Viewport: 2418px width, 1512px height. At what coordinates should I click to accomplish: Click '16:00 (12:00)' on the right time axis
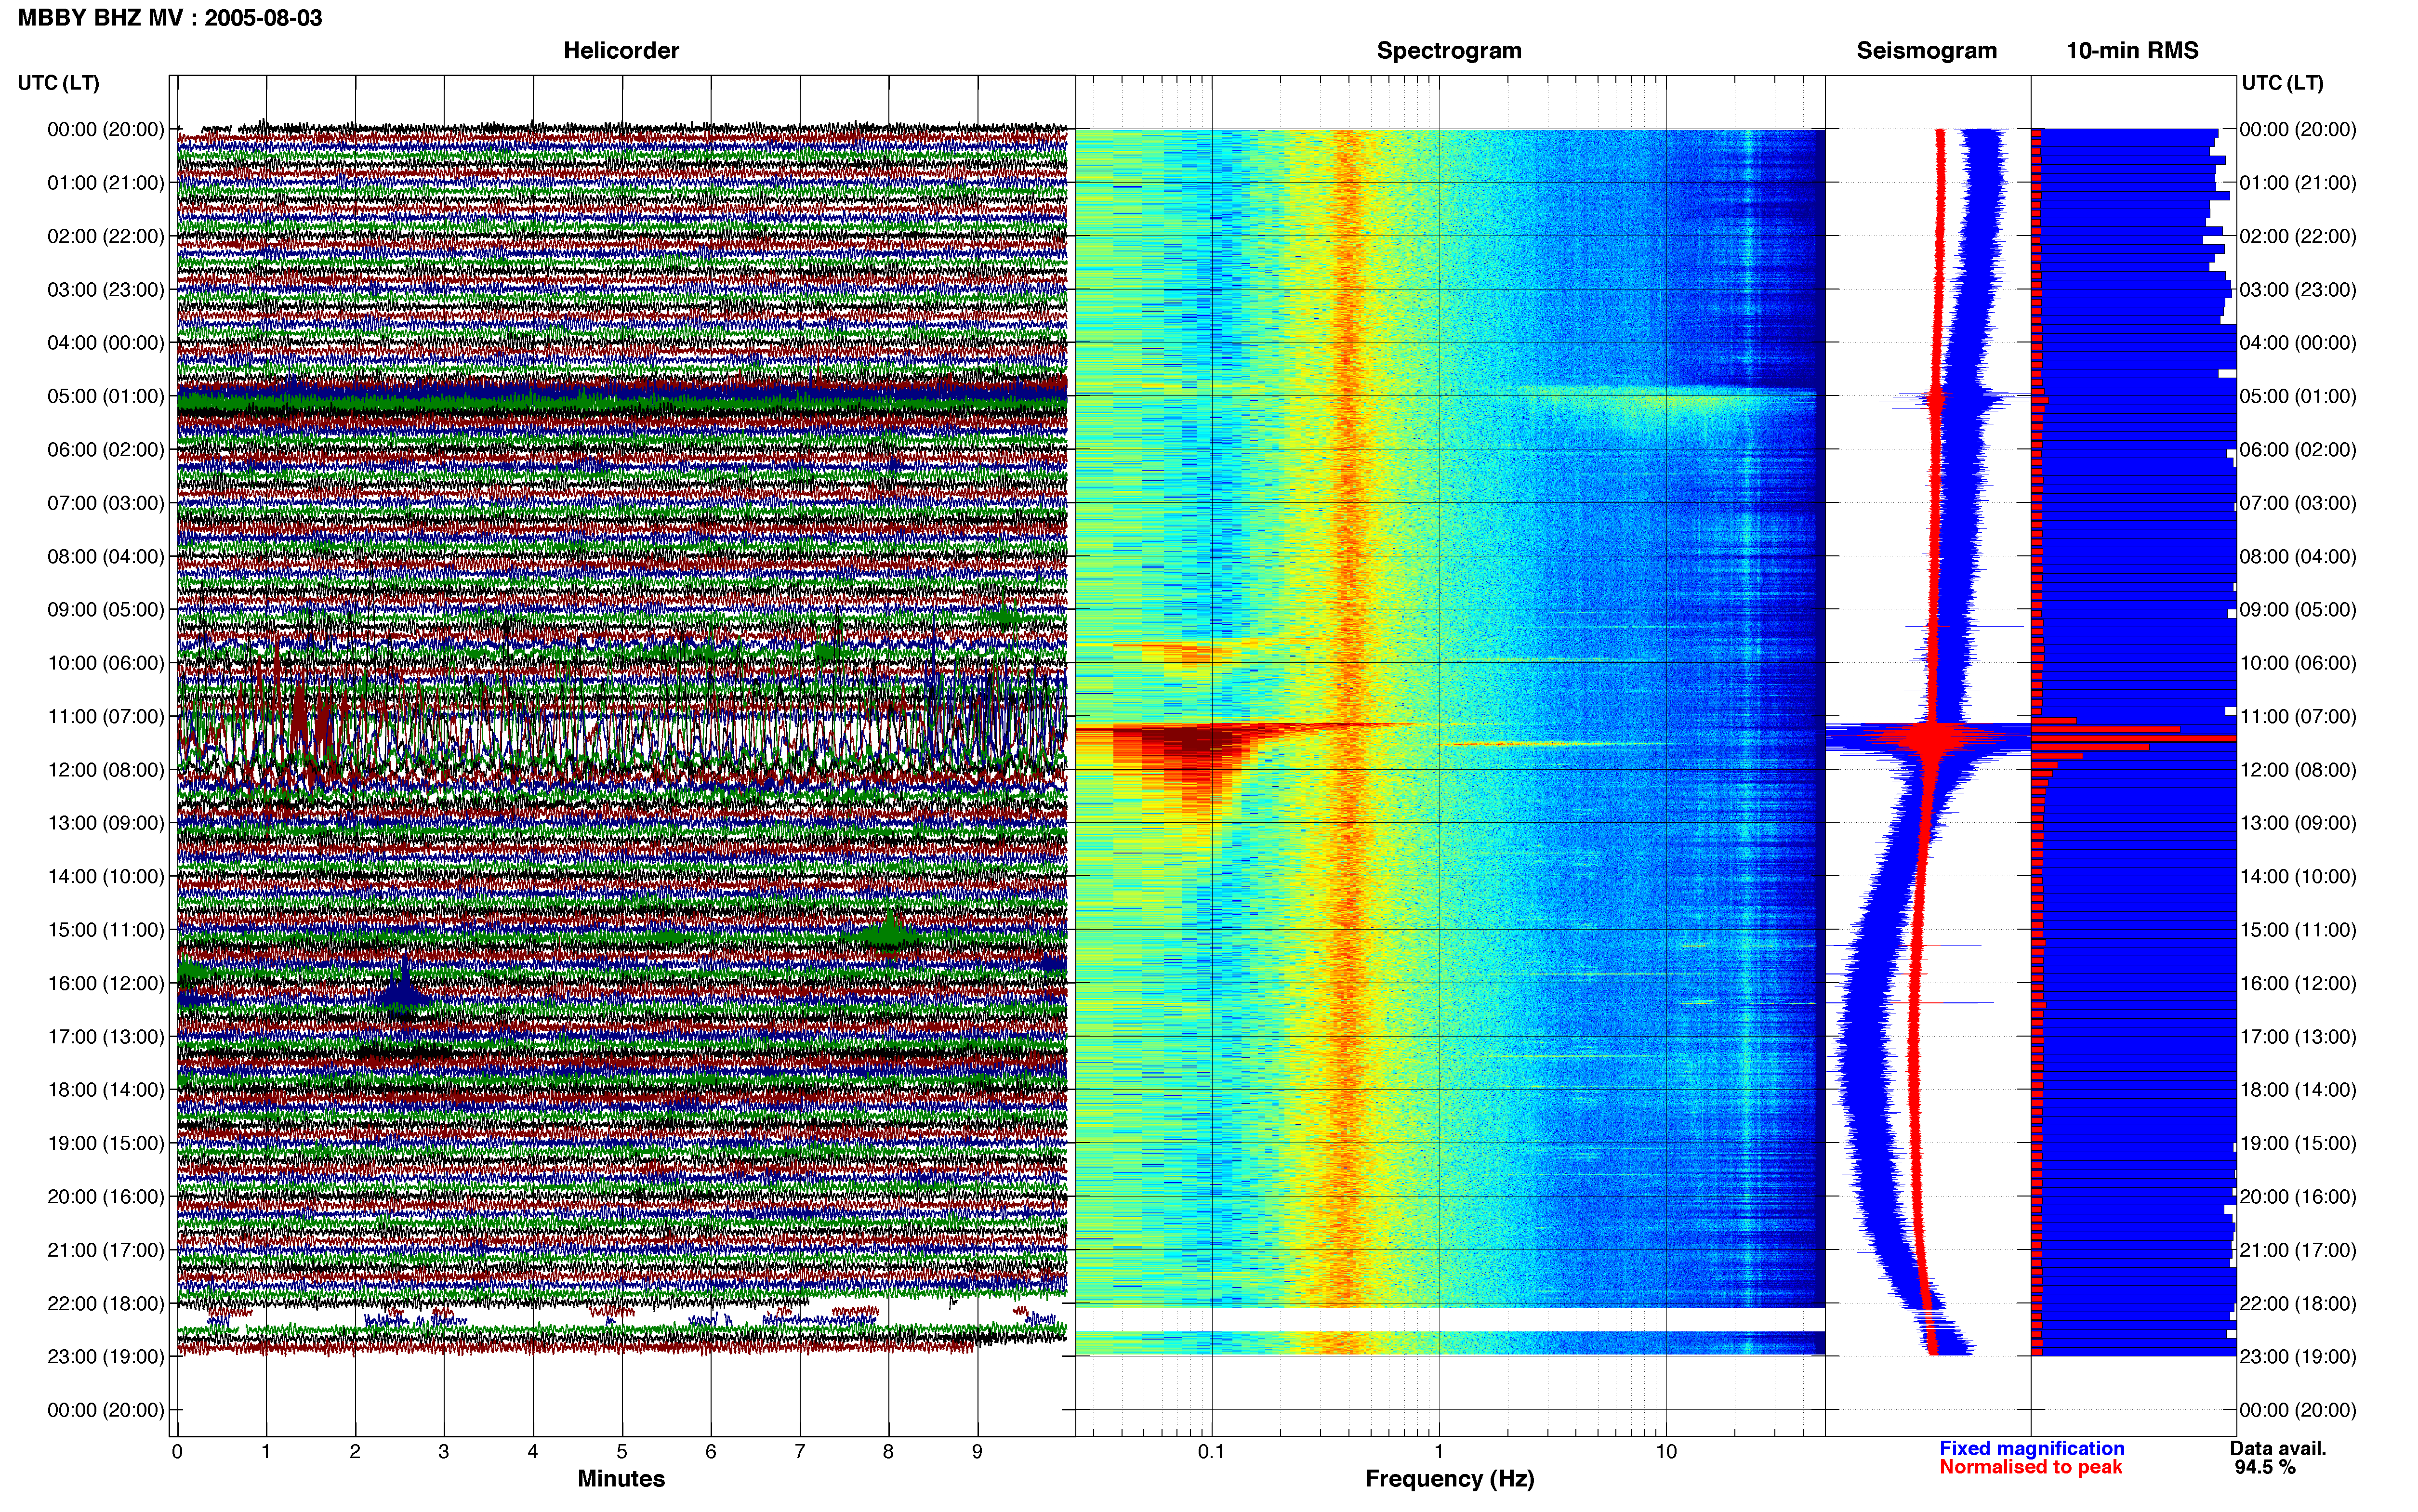point(2298,983)
